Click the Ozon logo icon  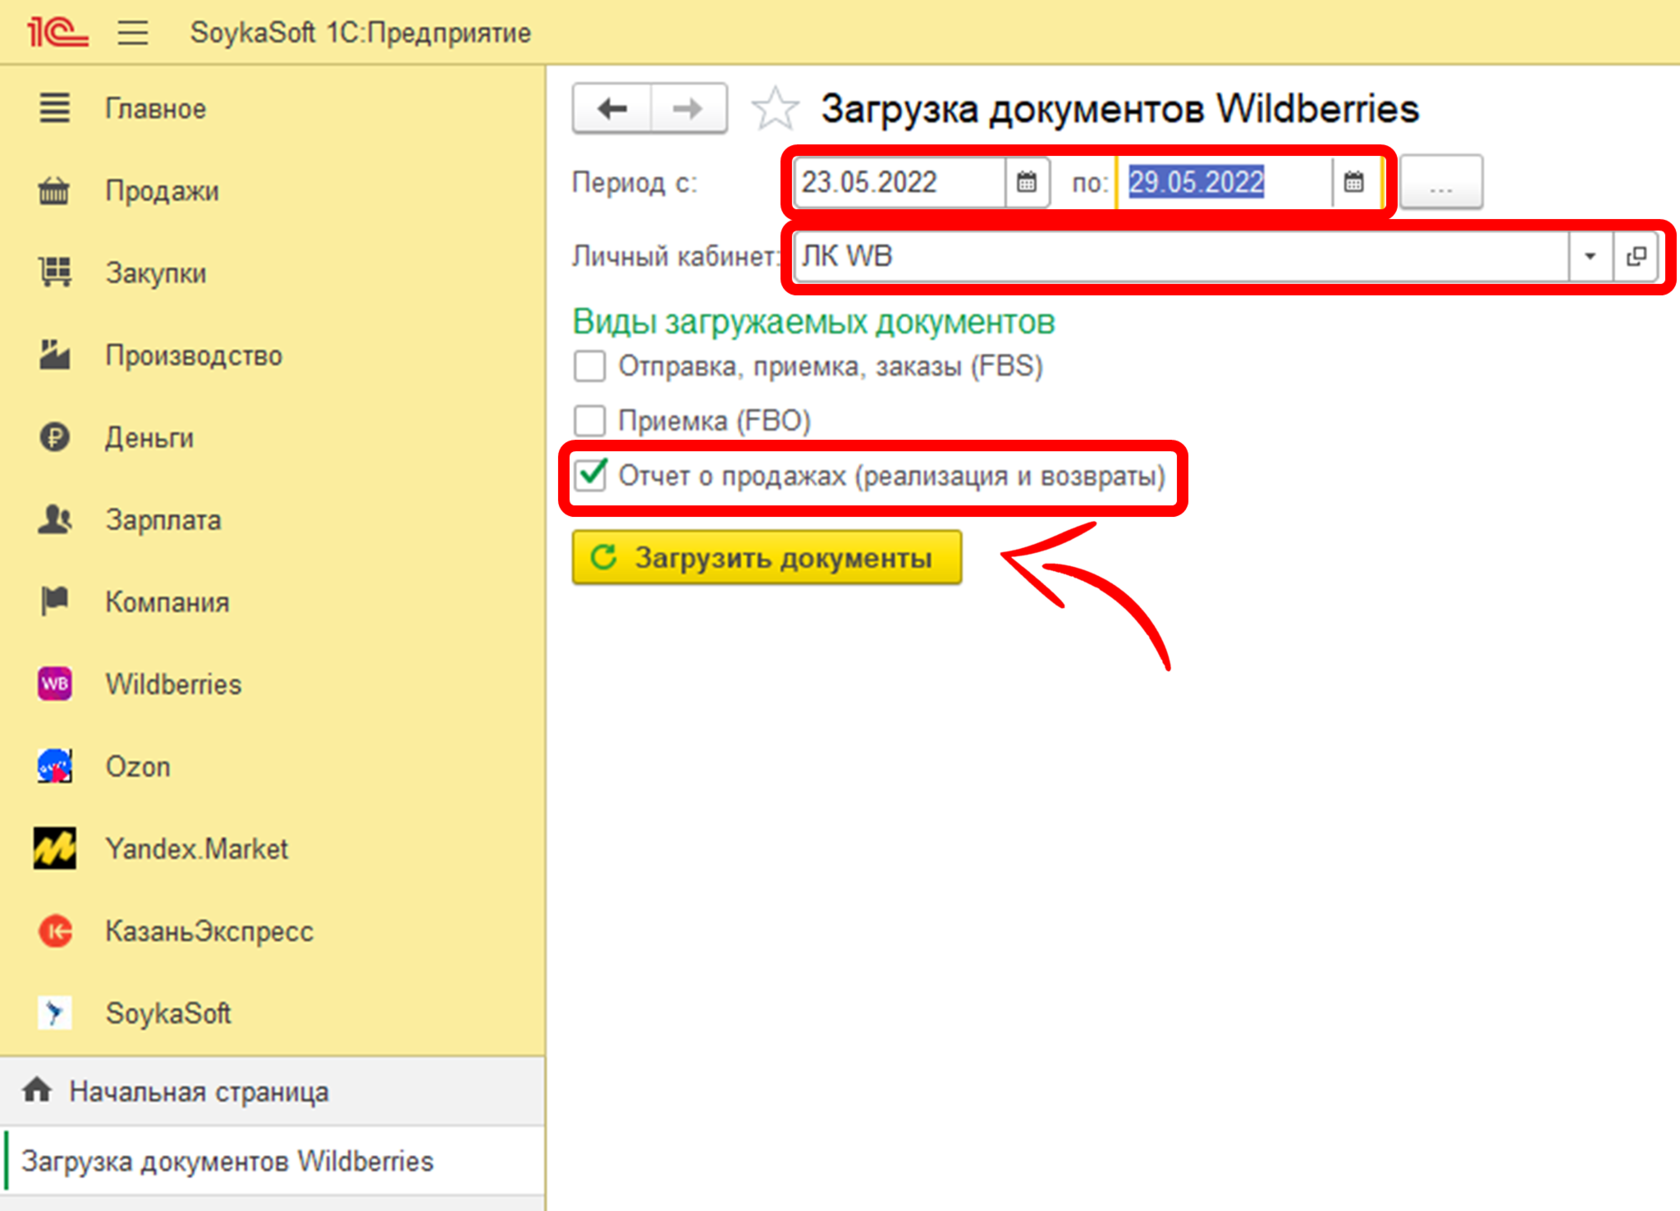(55, 766)
